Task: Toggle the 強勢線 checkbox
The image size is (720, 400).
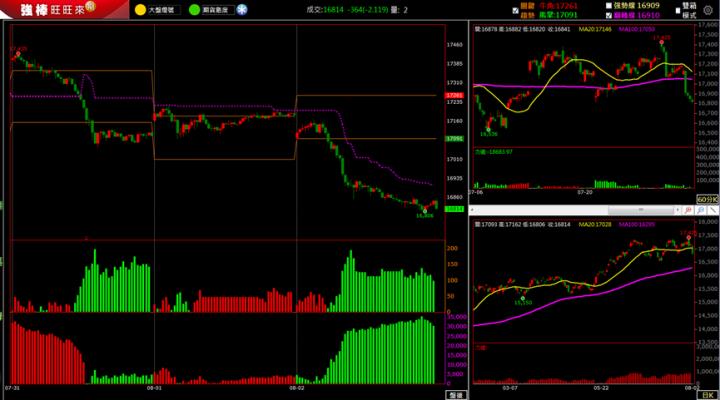Action: 609,6
